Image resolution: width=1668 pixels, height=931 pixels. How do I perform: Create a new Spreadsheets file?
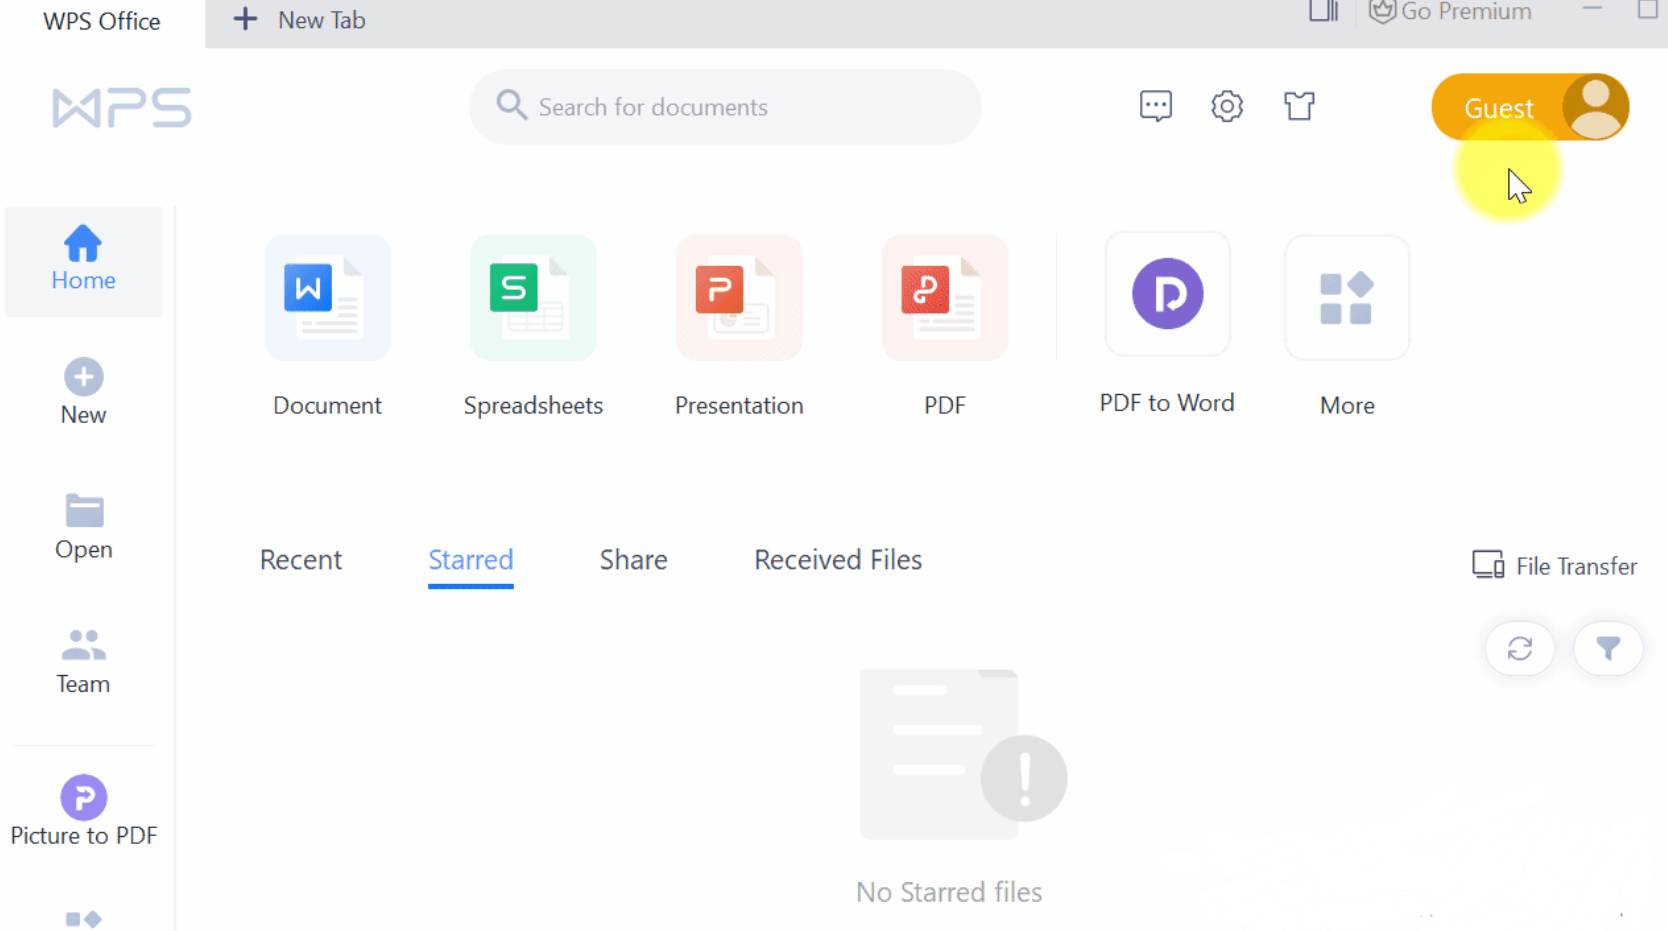(533, 298)
